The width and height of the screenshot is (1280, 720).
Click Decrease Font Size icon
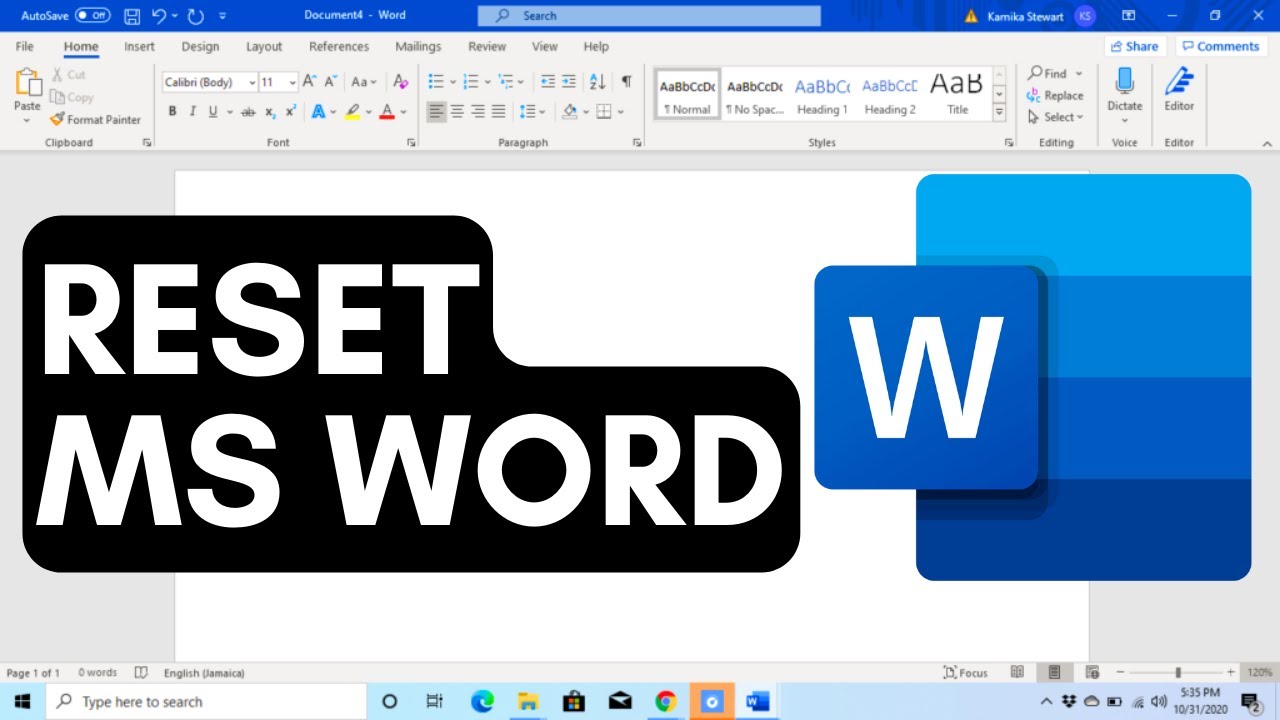[x=330, y=82]
